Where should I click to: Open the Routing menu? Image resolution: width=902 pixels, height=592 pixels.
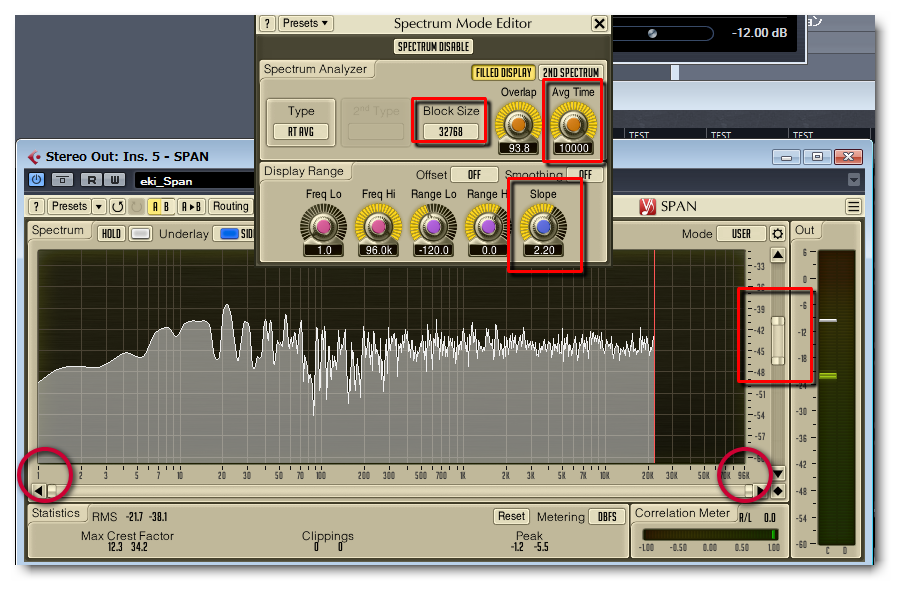(x=231, y=207)
